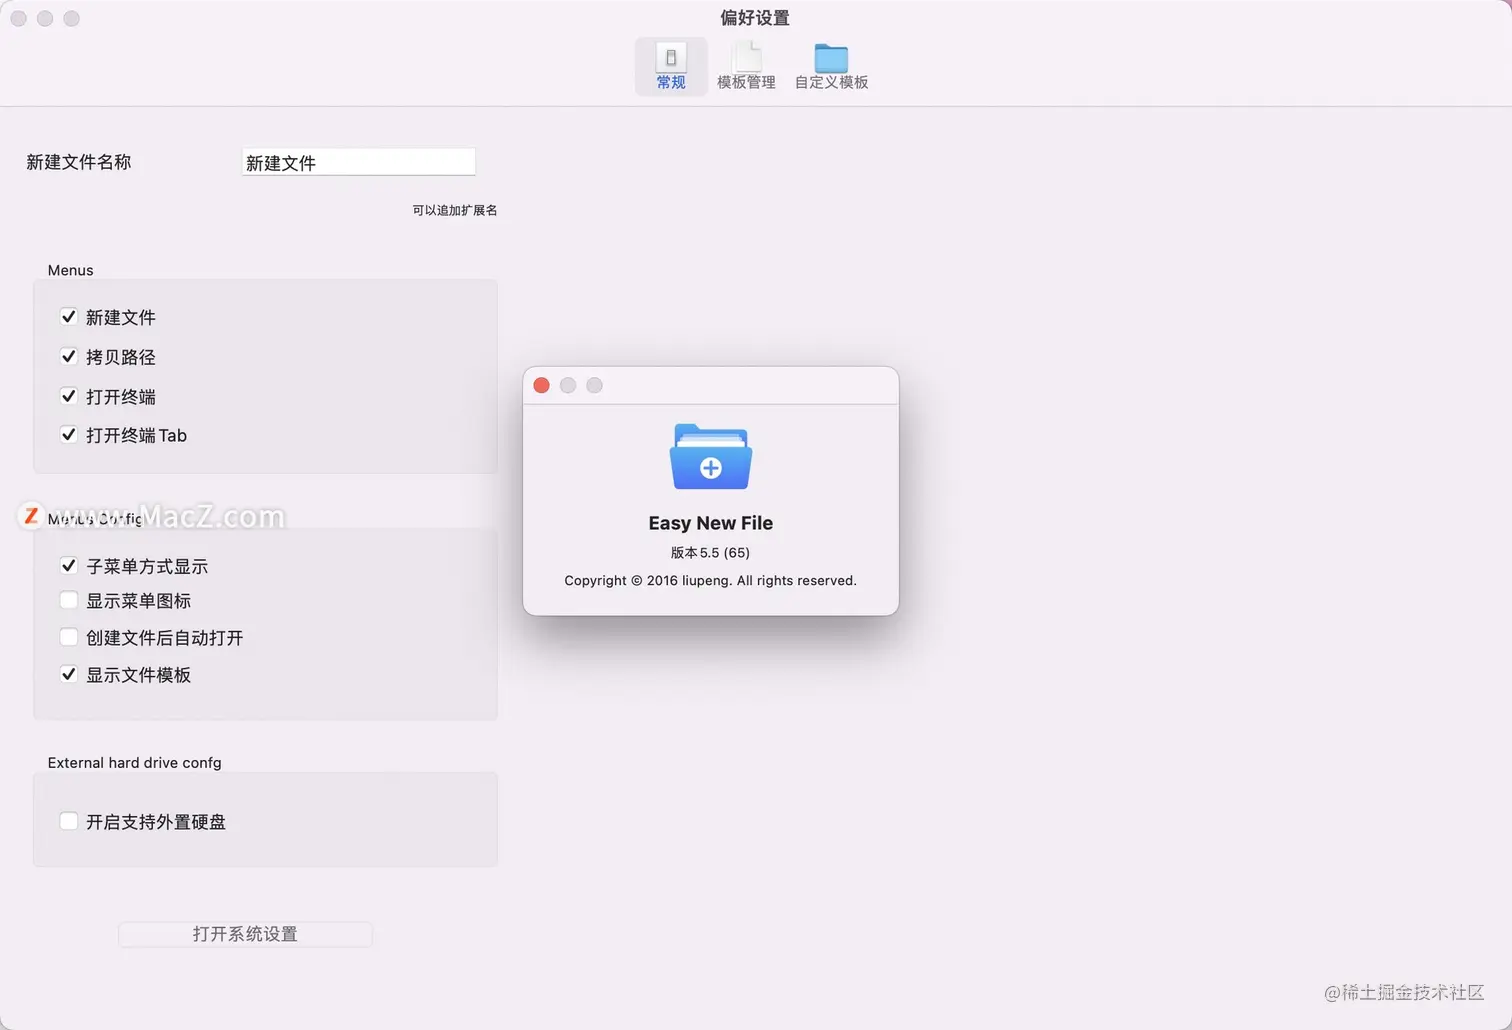Enable 显示菜单图标 checkbox
Viewport: 1512px width, 1030px height.
[69, 600]
